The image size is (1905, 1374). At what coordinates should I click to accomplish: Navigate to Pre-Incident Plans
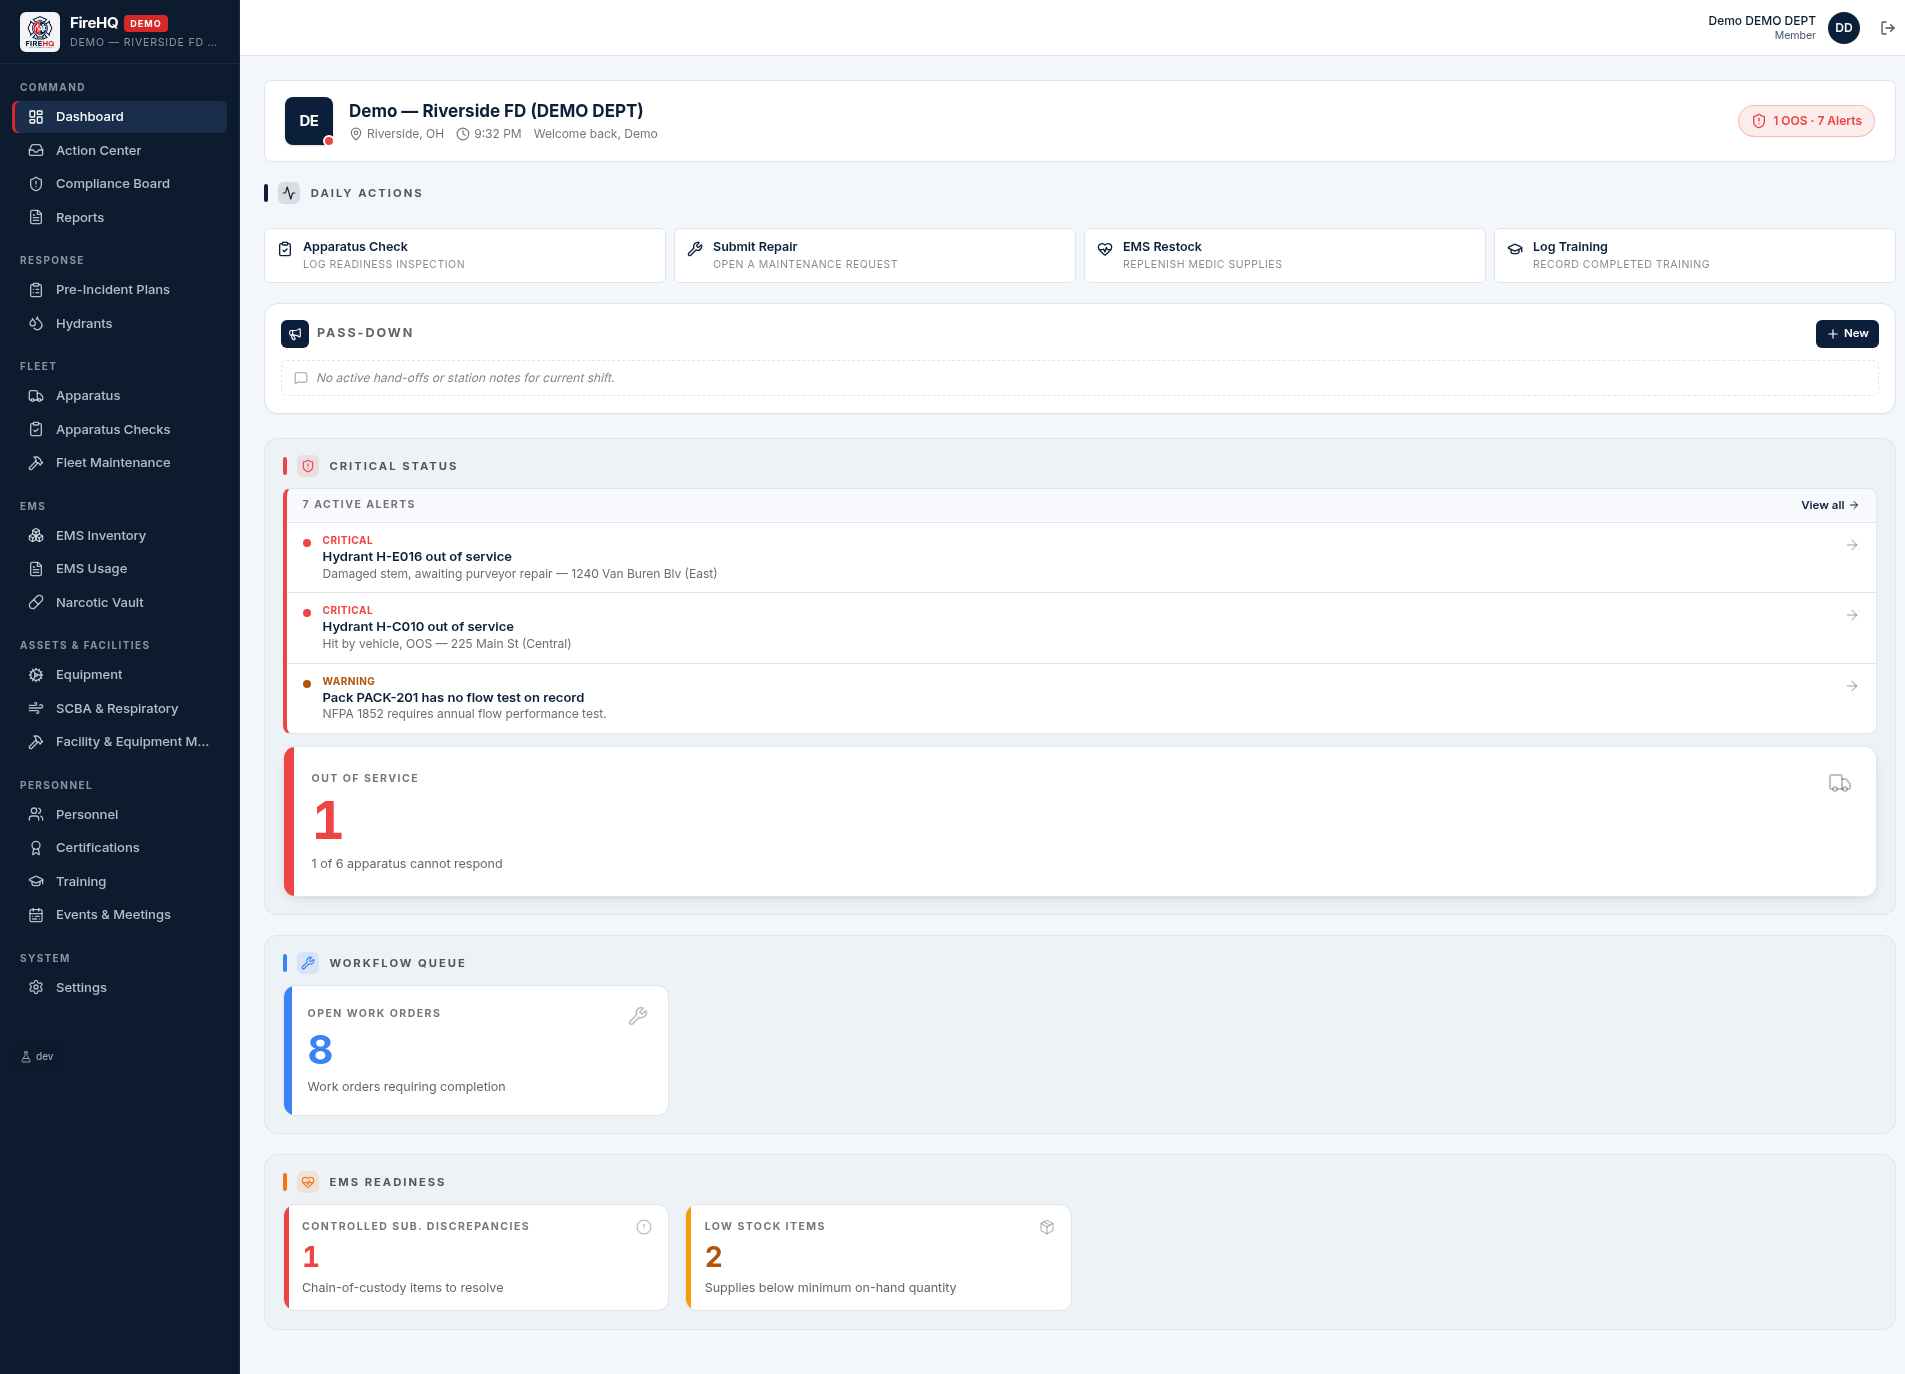click(x=120, y=290)
